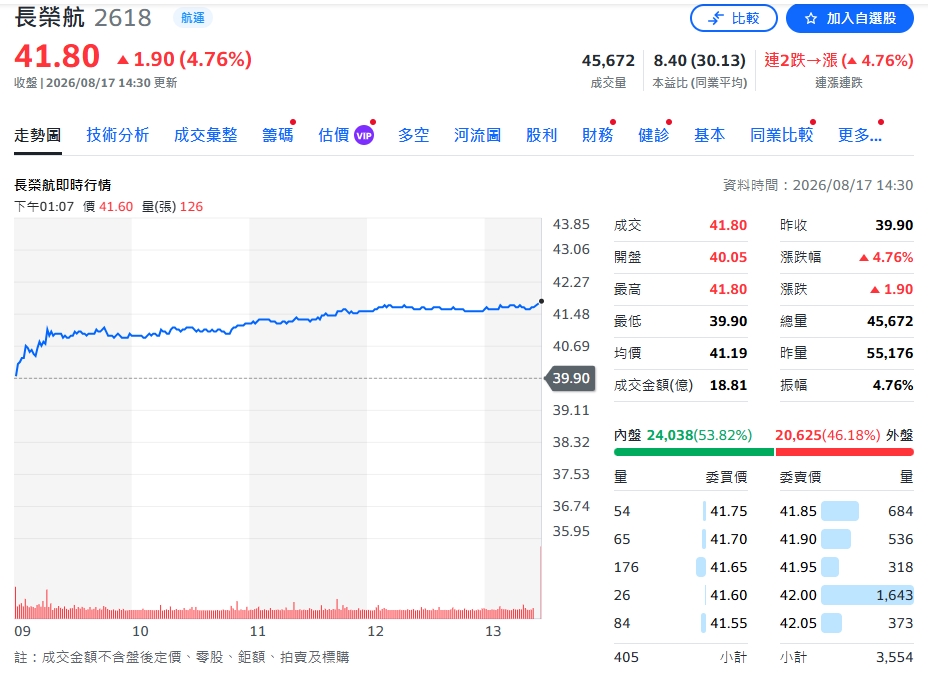Click the 39.90 previous close marker

tap(571, 378)
